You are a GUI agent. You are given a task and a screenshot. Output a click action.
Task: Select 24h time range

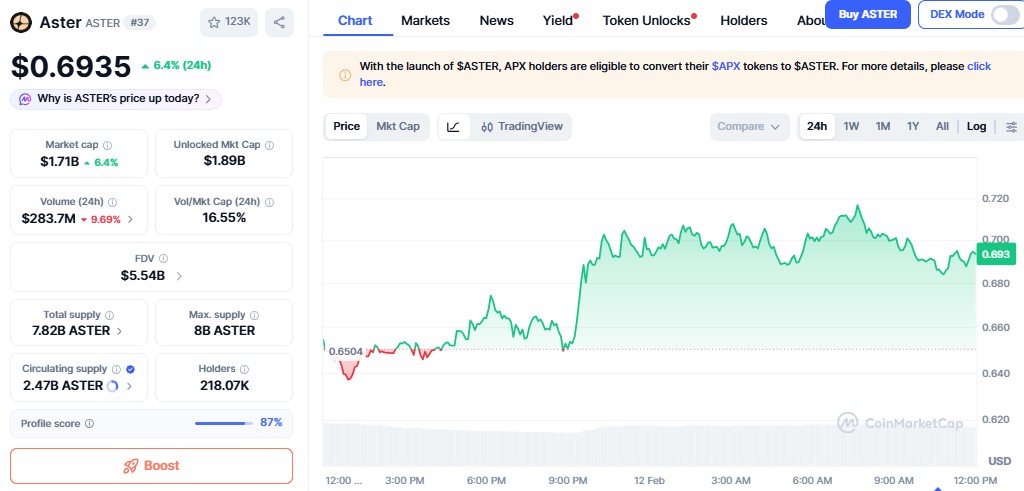pos(817,127)
